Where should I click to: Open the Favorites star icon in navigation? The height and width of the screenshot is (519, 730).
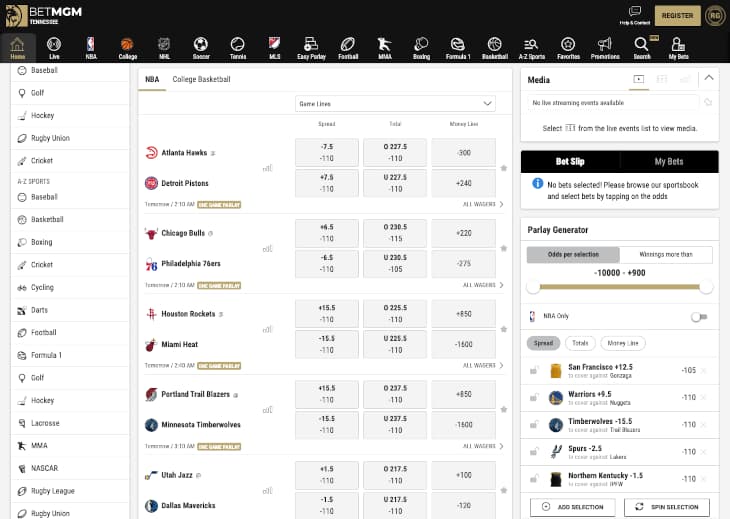click(x=568, y=48)
